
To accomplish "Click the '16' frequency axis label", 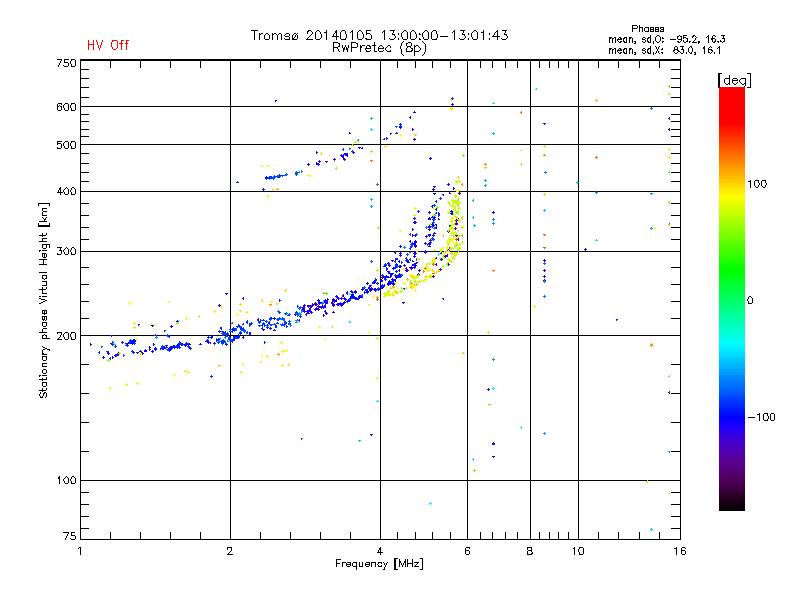I will coord(680,551).
